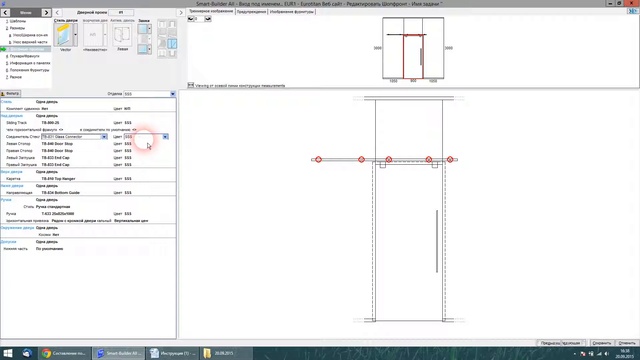This screenshot has width=640, height=360.
Task: Click the leftmost red track fixing marker
Action: (x=318, y=160)
